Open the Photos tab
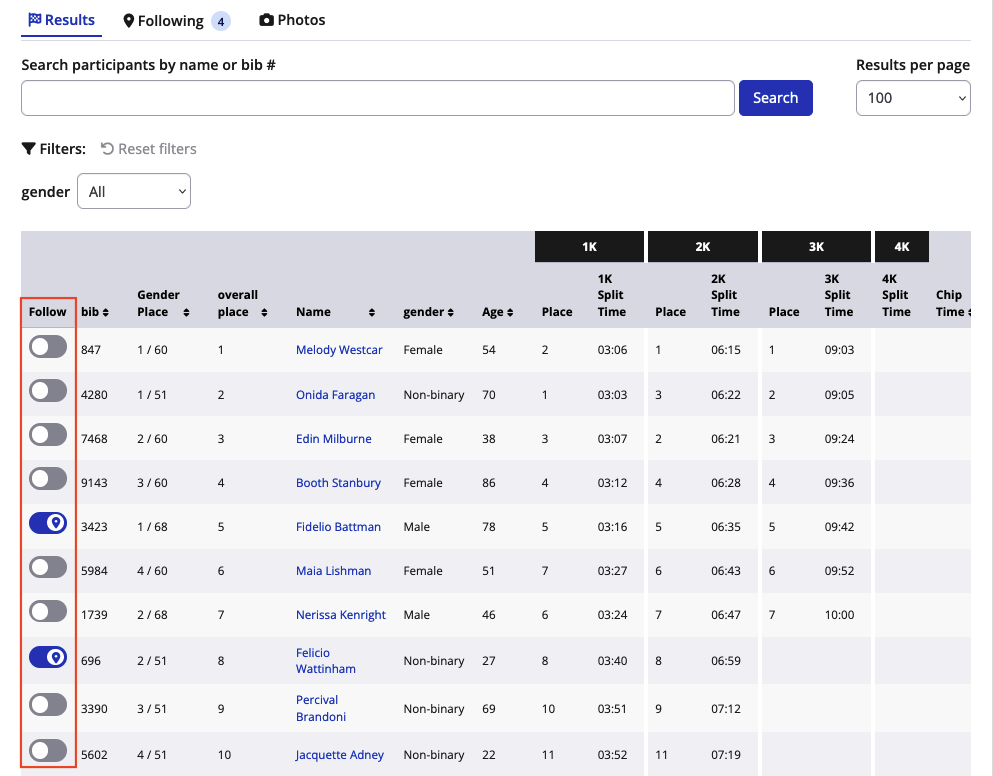The width and height of the screenshot is (993, 776). coord(292,20)
